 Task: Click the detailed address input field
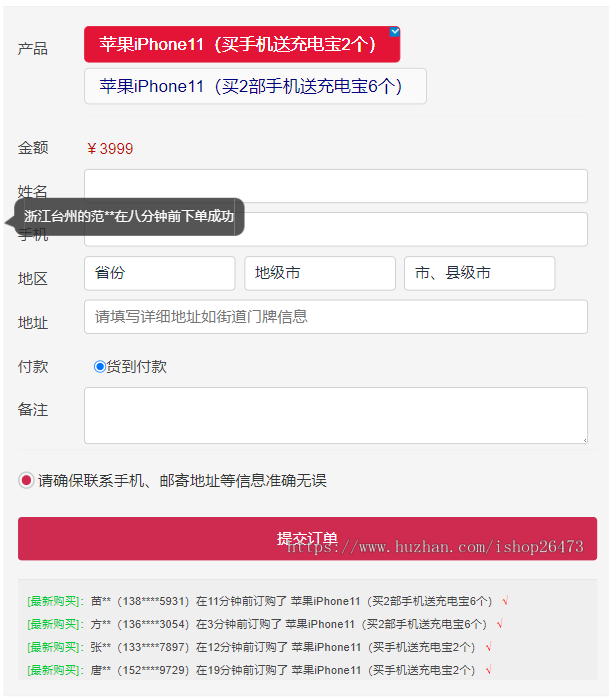pos(336,317)
